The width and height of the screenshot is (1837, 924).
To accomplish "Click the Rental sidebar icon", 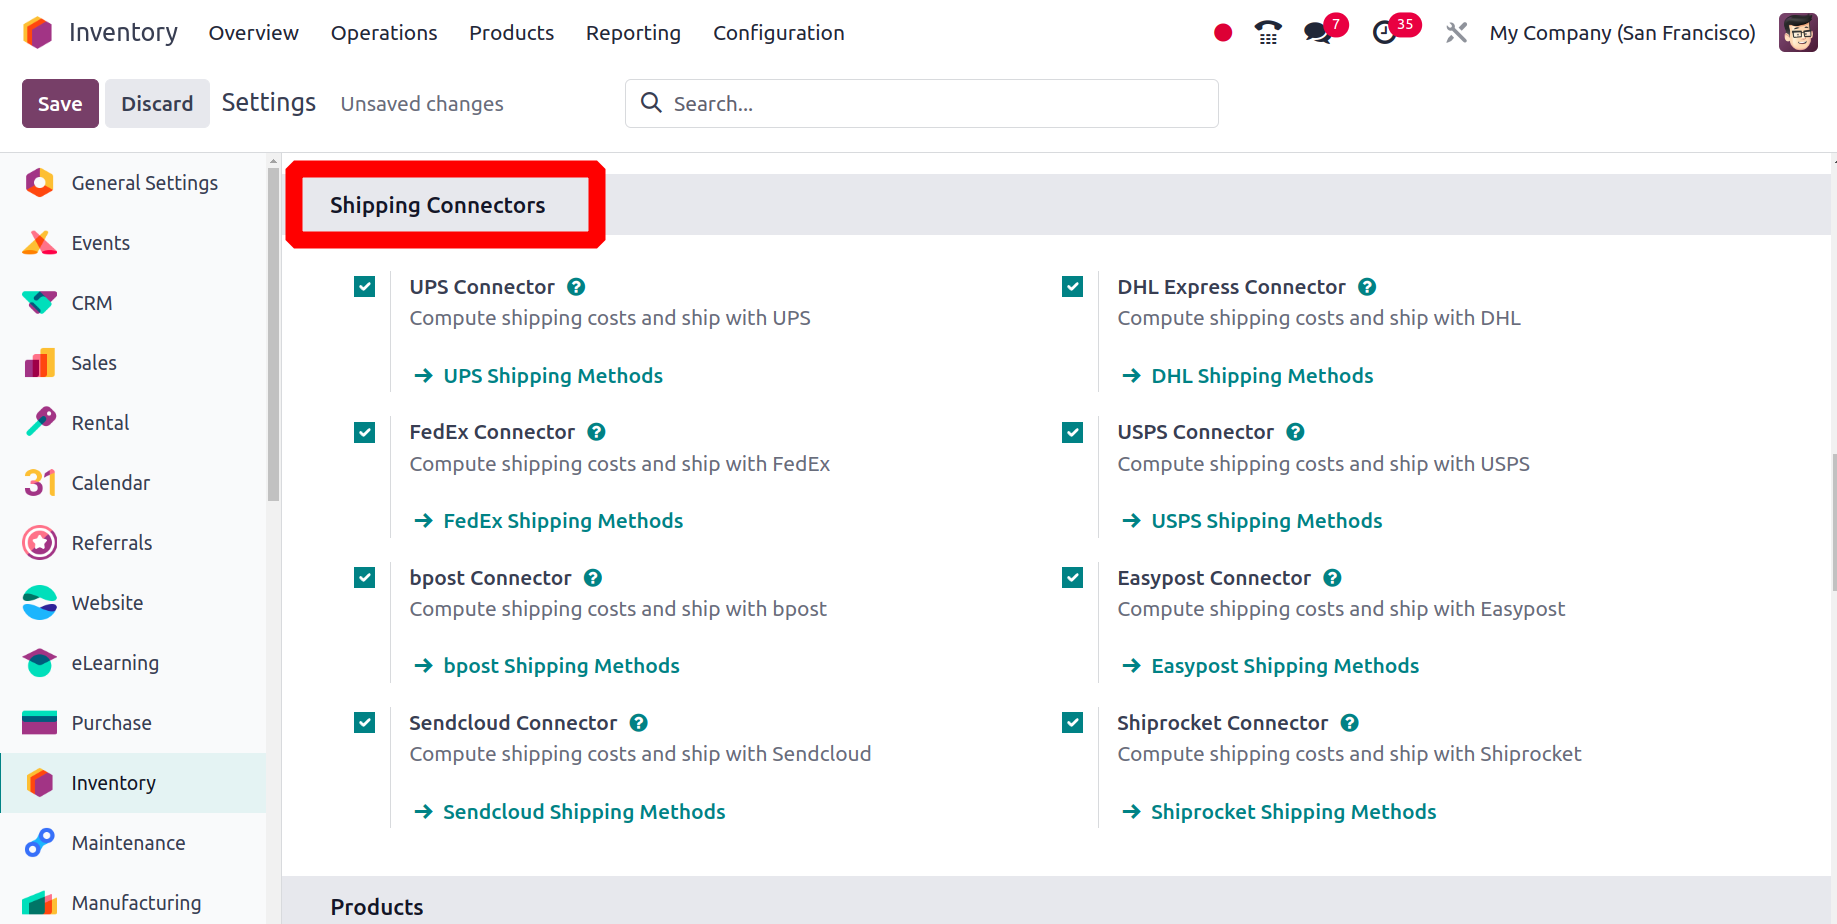I will pyautogui.click(x=40, y=423).
